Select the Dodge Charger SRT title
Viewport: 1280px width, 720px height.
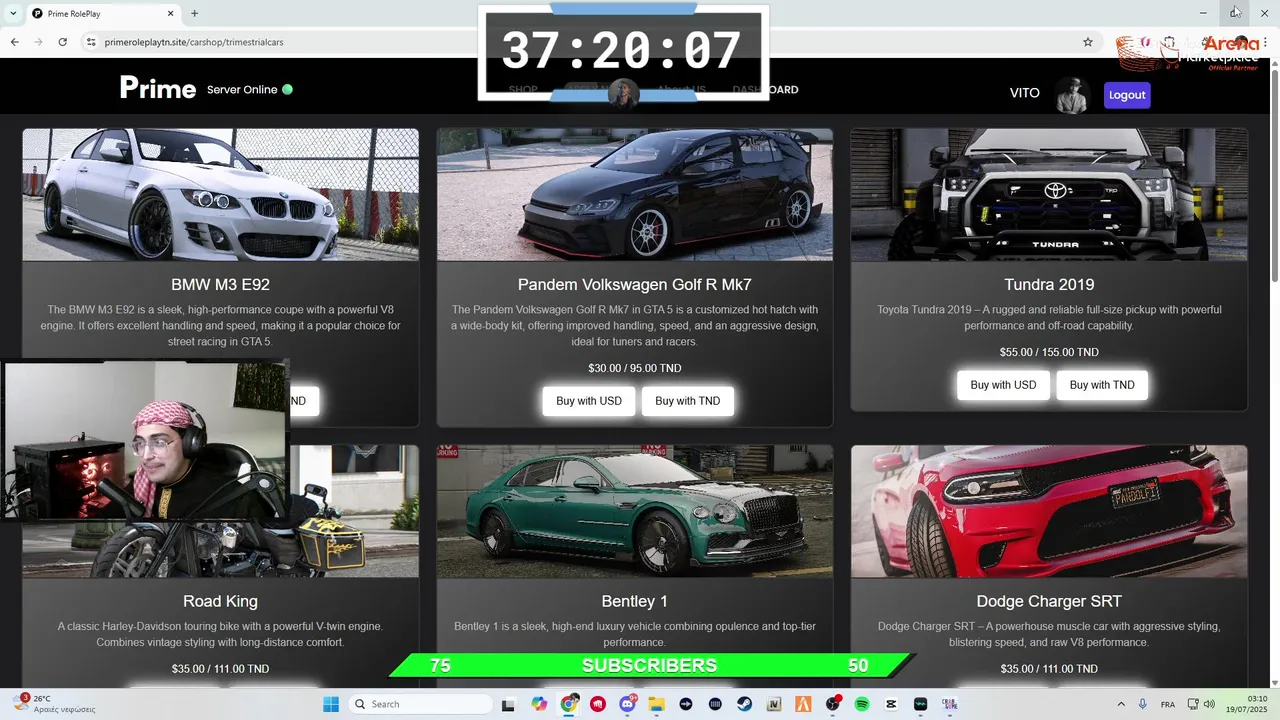click(x=1049, y=601)
